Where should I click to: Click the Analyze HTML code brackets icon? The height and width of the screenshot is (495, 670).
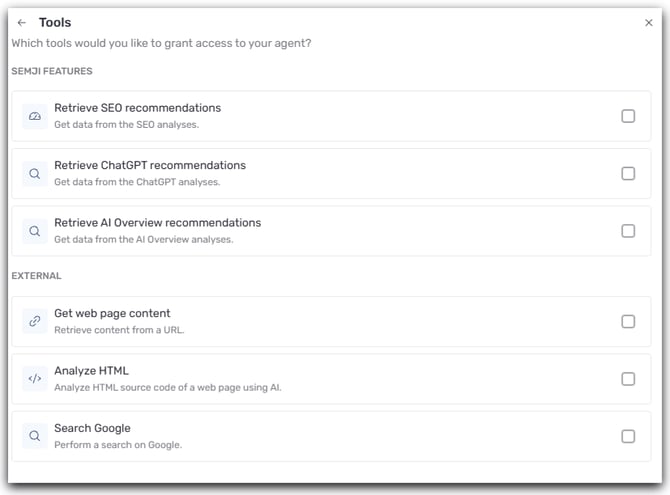(35, 379)
